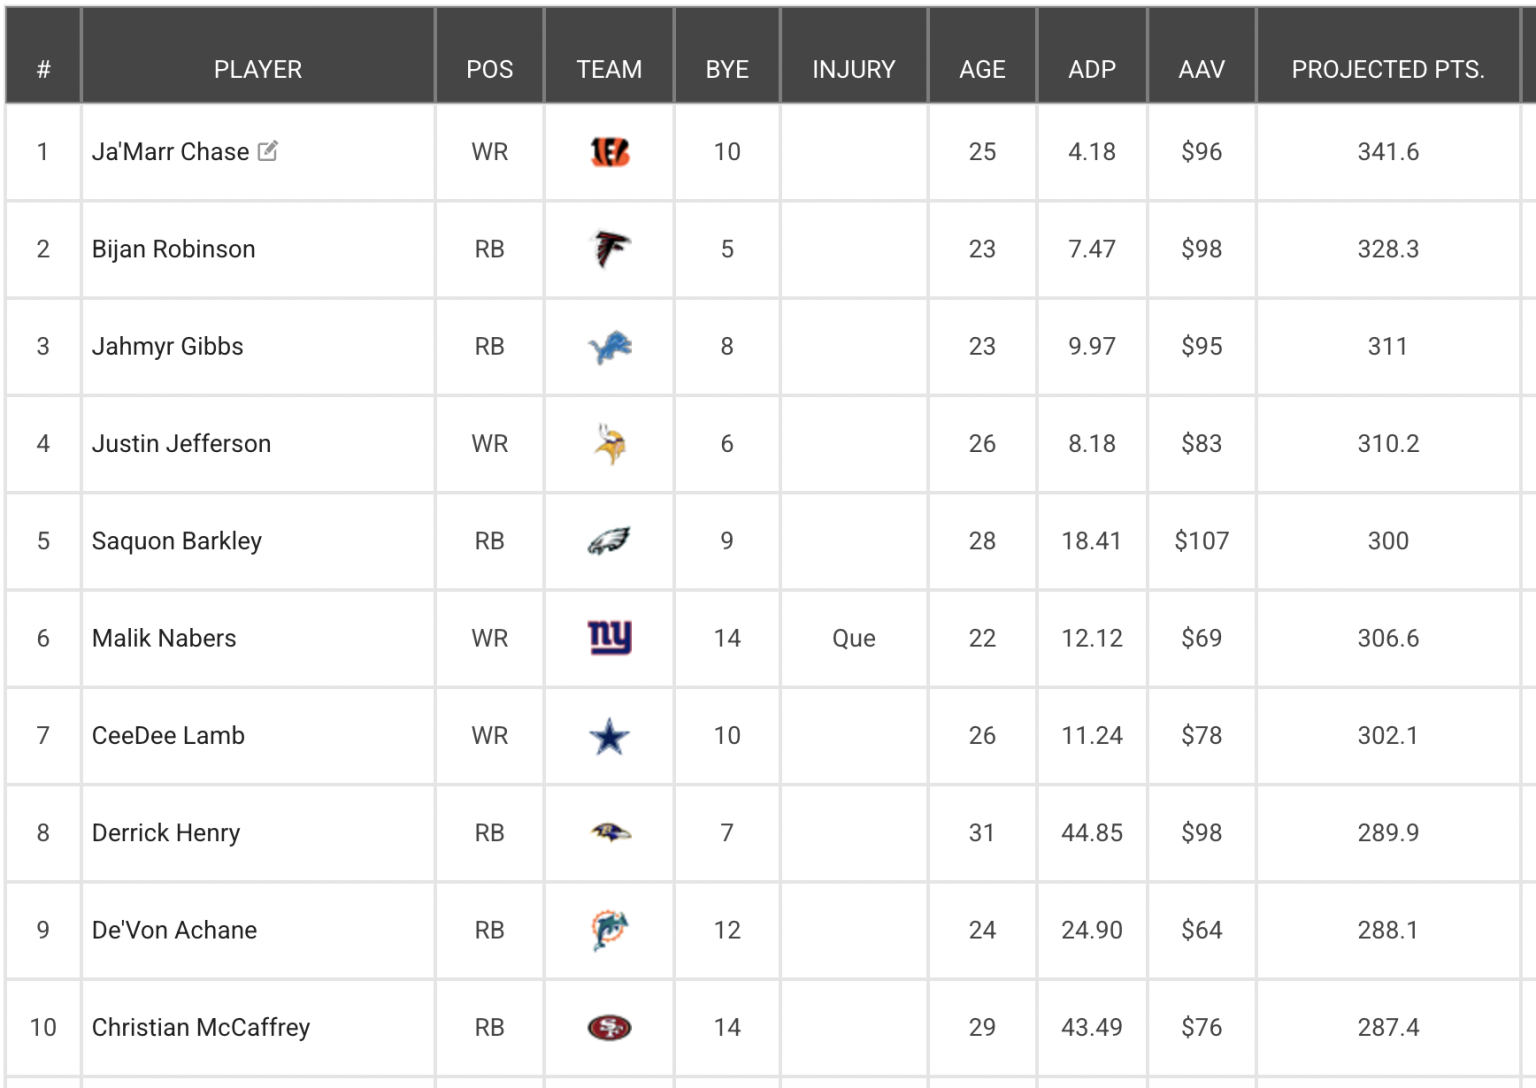Viewport: 1536px width, 1088px height.
Task: Click the Cincinnati Bengals team logo
Action: click(609, 152)
